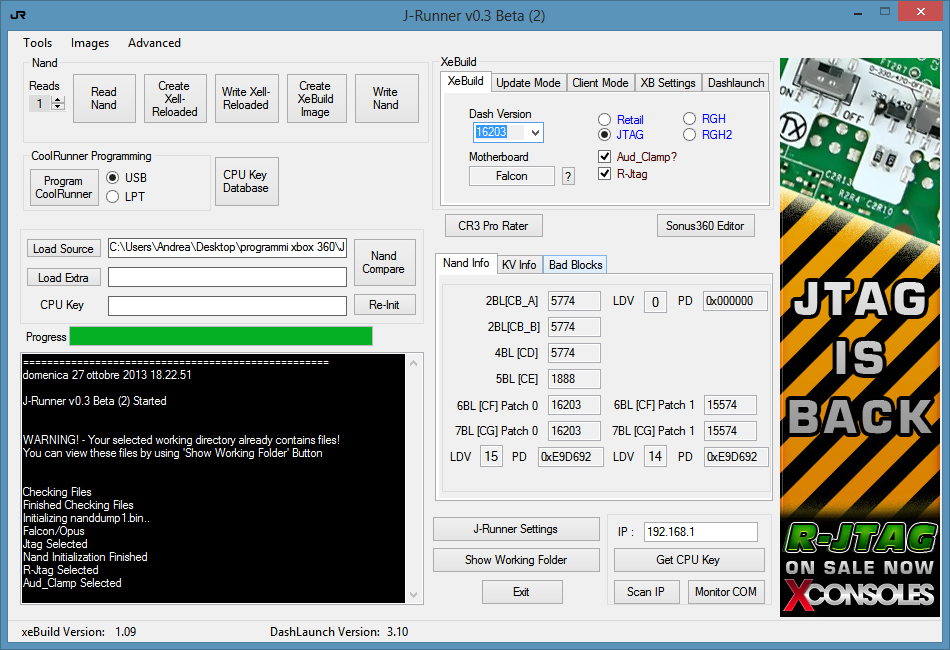
Task: Click the Load Extra path field
Action: coord(227,277)
